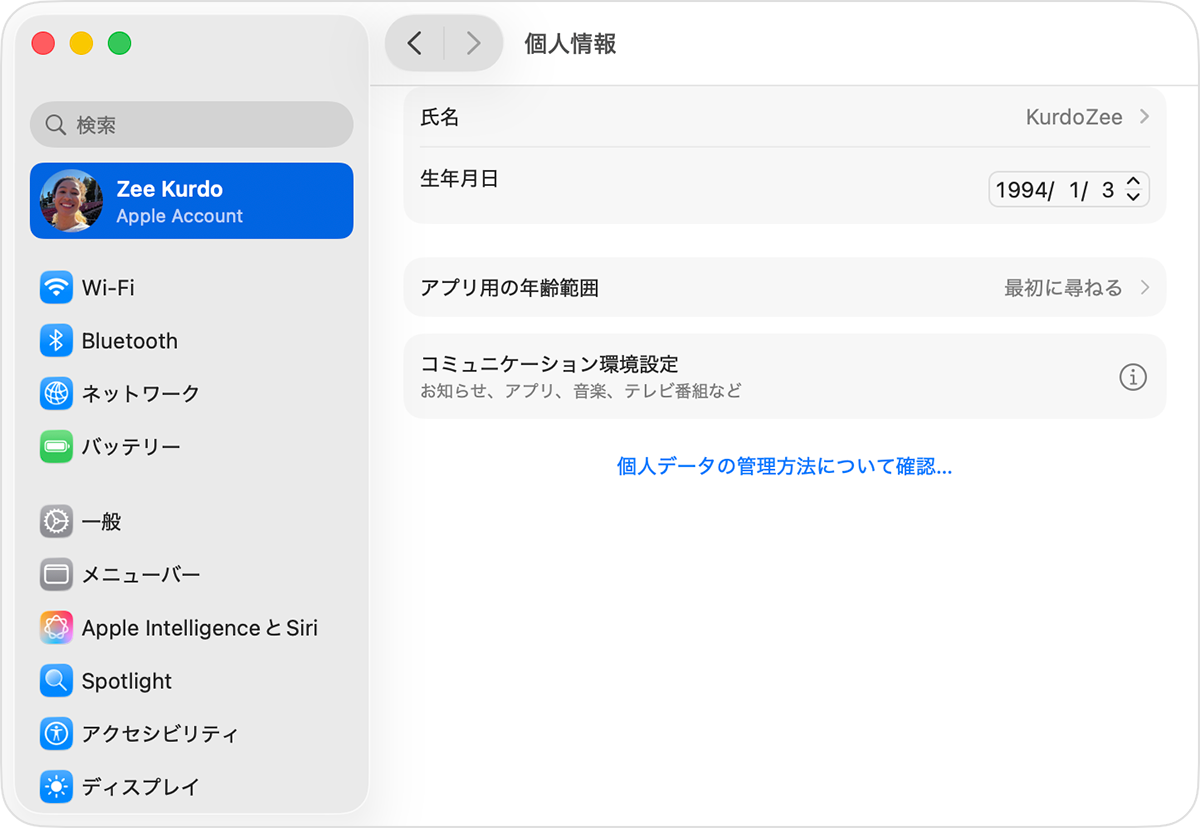
Task: Click the 生年月日 stepper arrows
Action: (x=1133, y=189)
